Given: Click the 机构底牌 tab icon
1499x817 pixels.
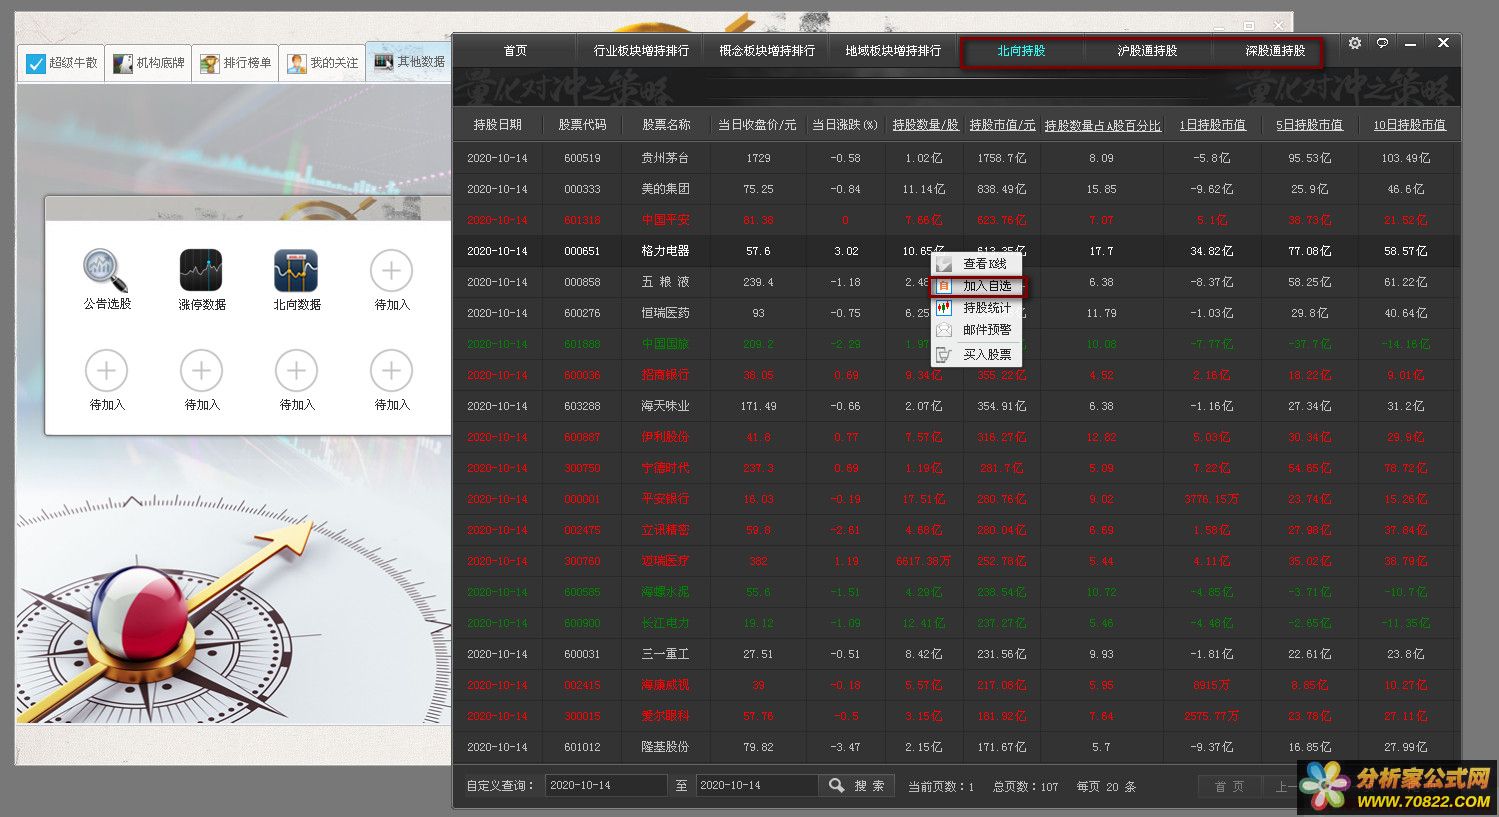Looking at the screenshot, I should click(x=123, y=63).
